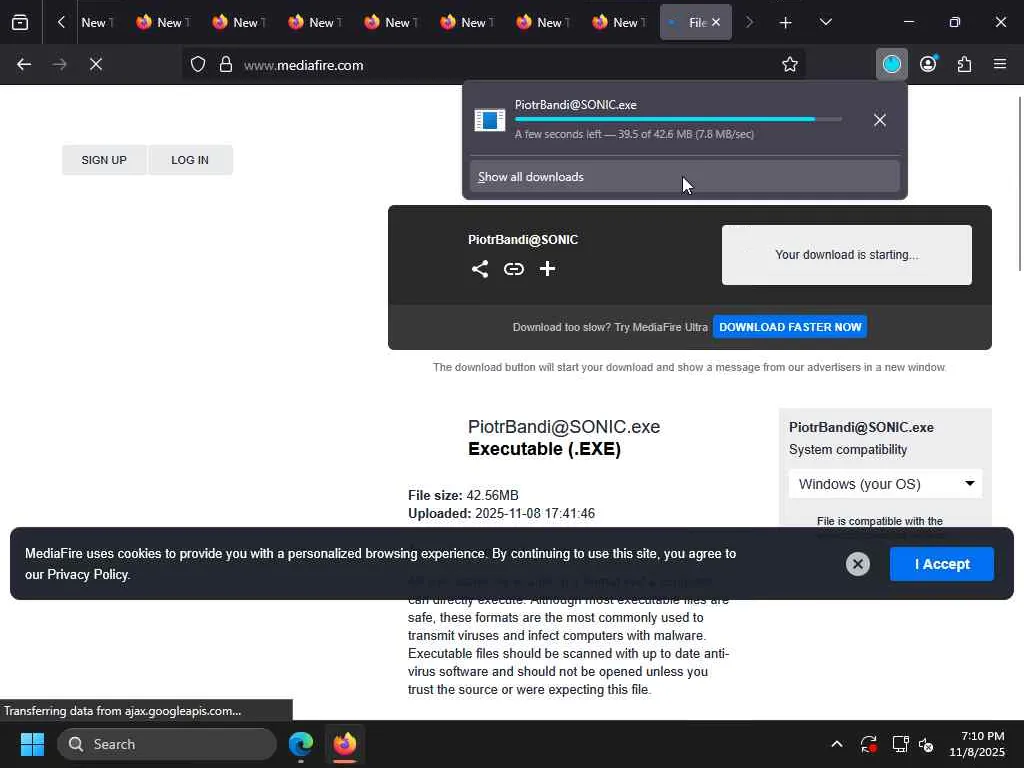Open Firefox View tab list icon
The height and width of the screenshot is (768, 1024).
pos(20,22)
